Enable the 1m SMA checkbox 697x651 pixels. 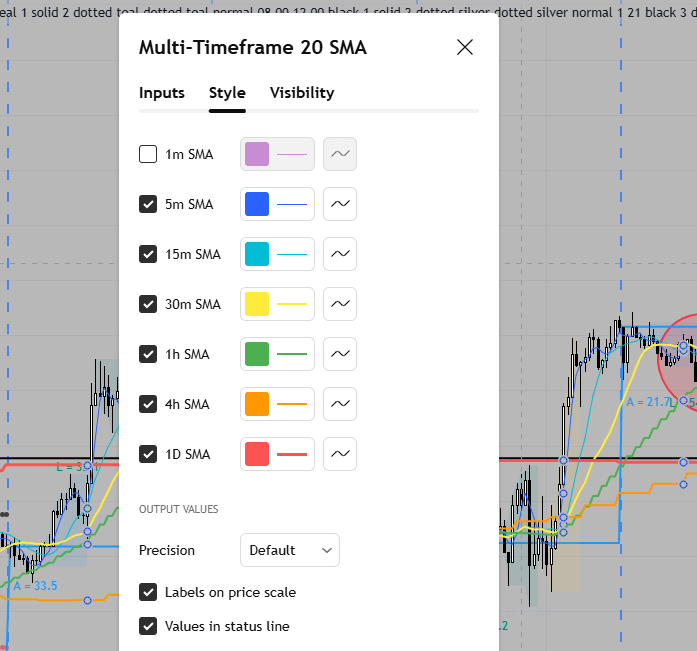point(148,154)
